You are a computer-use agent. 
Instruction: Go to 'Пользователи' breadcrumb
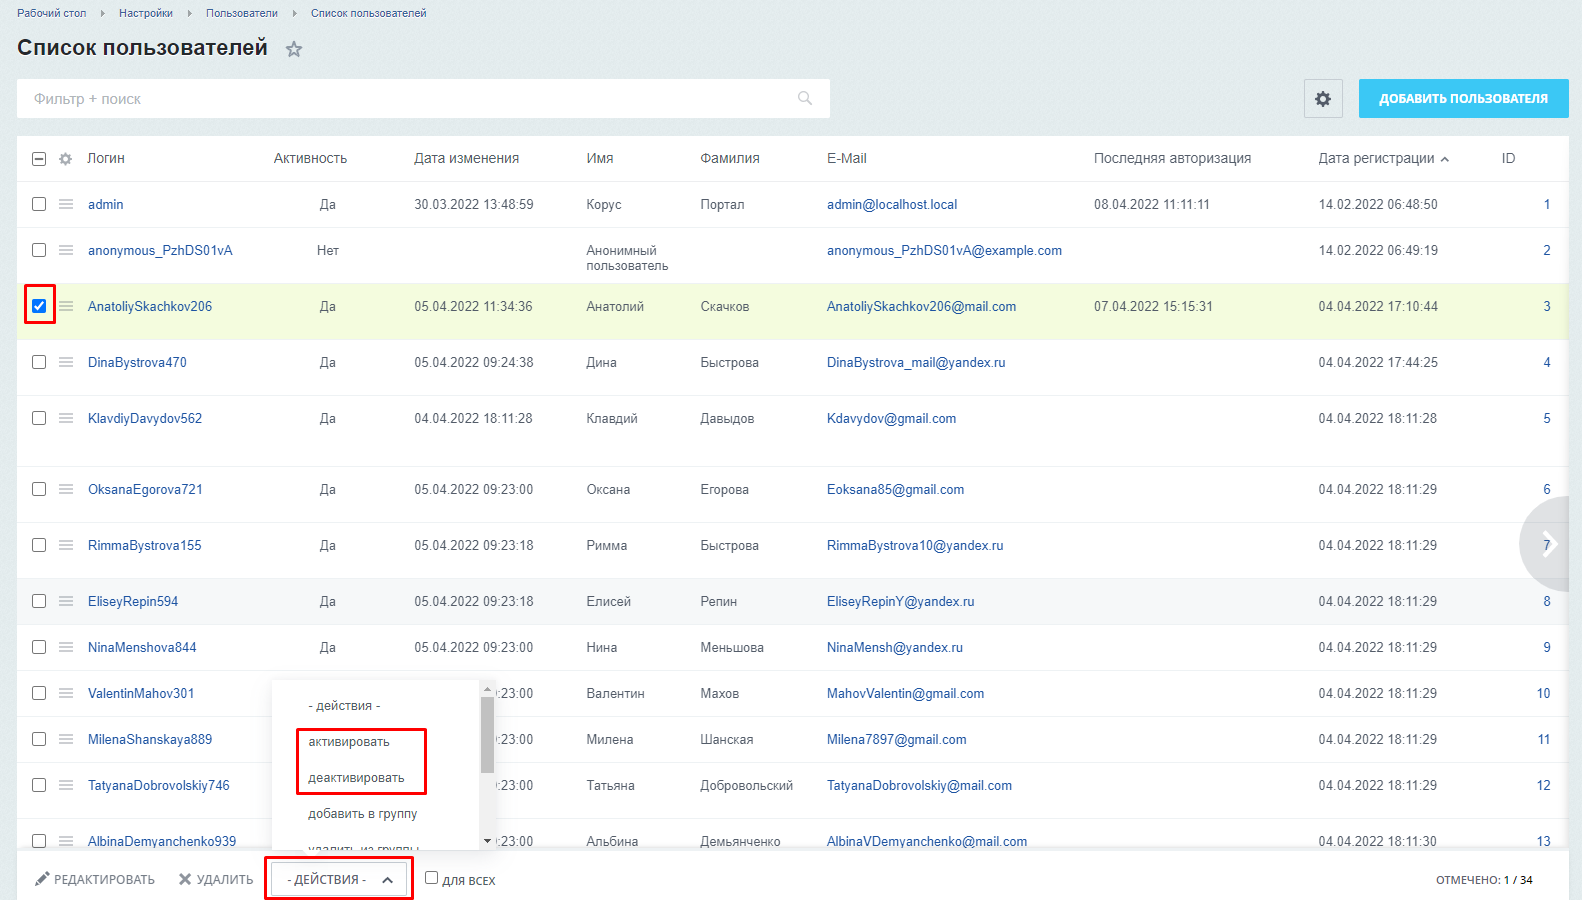pos(242,13)
